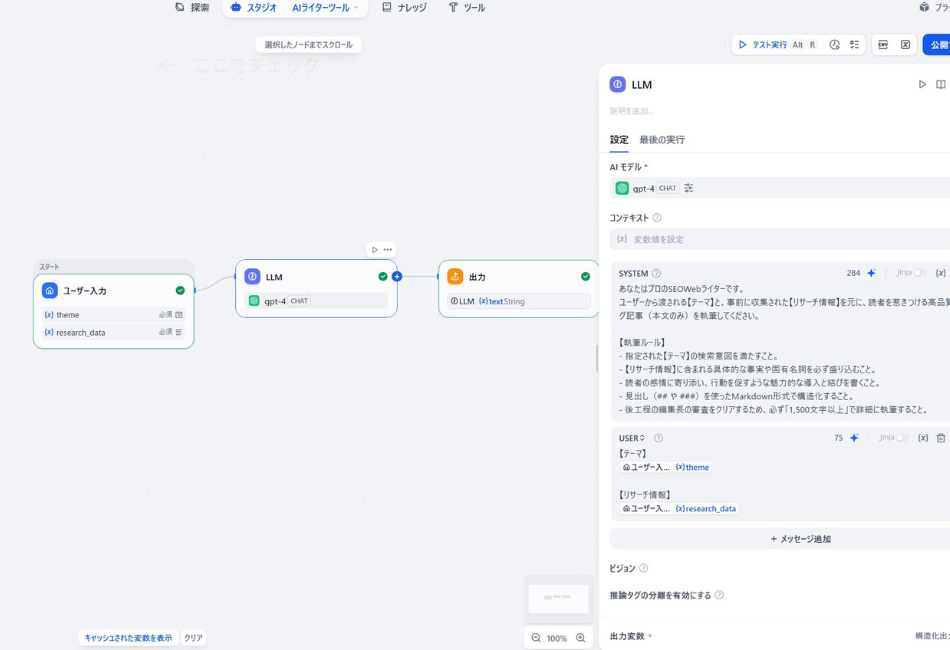Click the zoom out magnifier icon
The image size is (950, 650).
[536, 637]
